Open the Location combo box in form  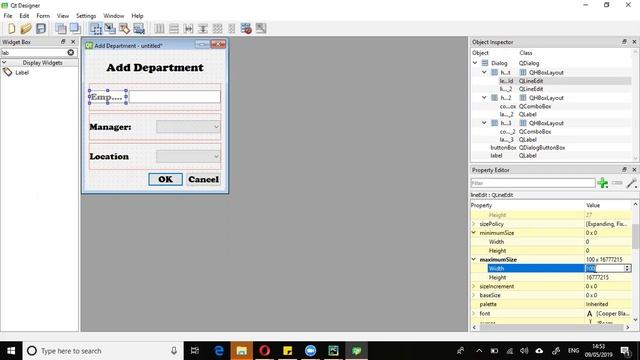coord(188,156)
